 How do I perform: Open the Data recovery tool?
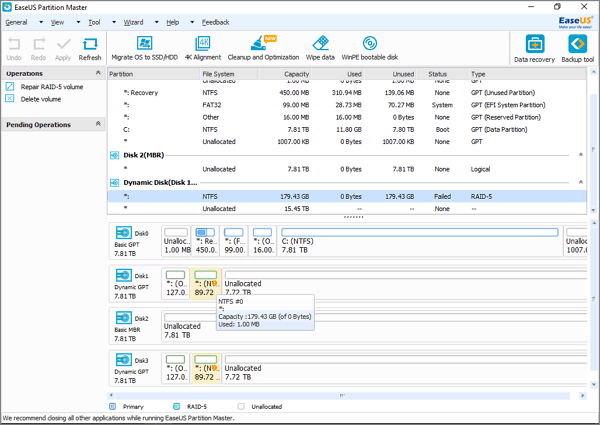coord(534,49)
